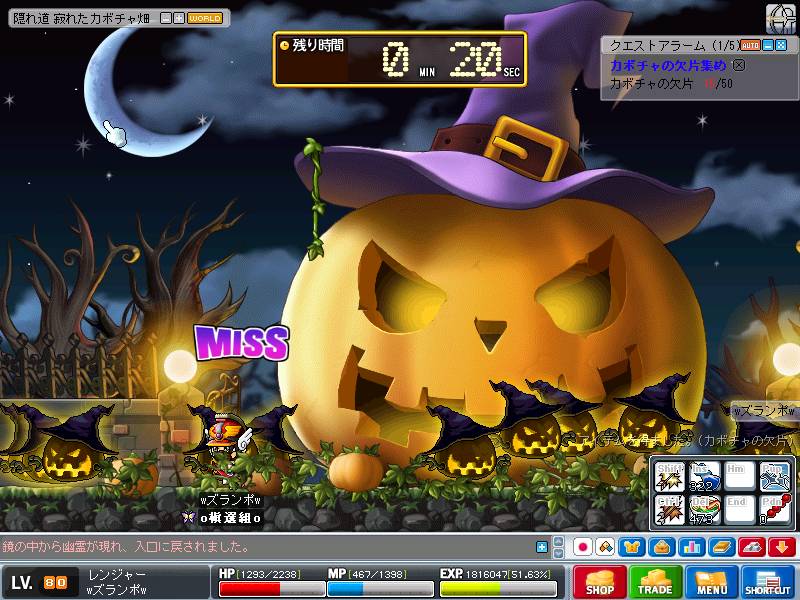The image size is (800, 600).
Task: Use the Pdn red bead item
Action: (x=774, y=510)
